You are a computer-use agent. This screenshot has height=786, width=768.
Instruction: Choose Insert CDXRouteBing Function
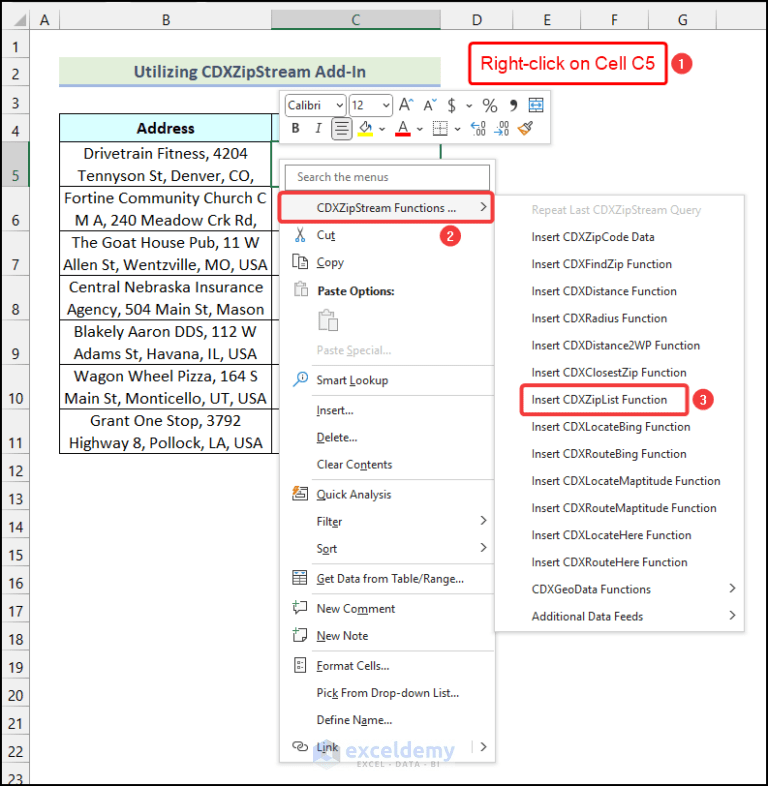tap(609, 454)
